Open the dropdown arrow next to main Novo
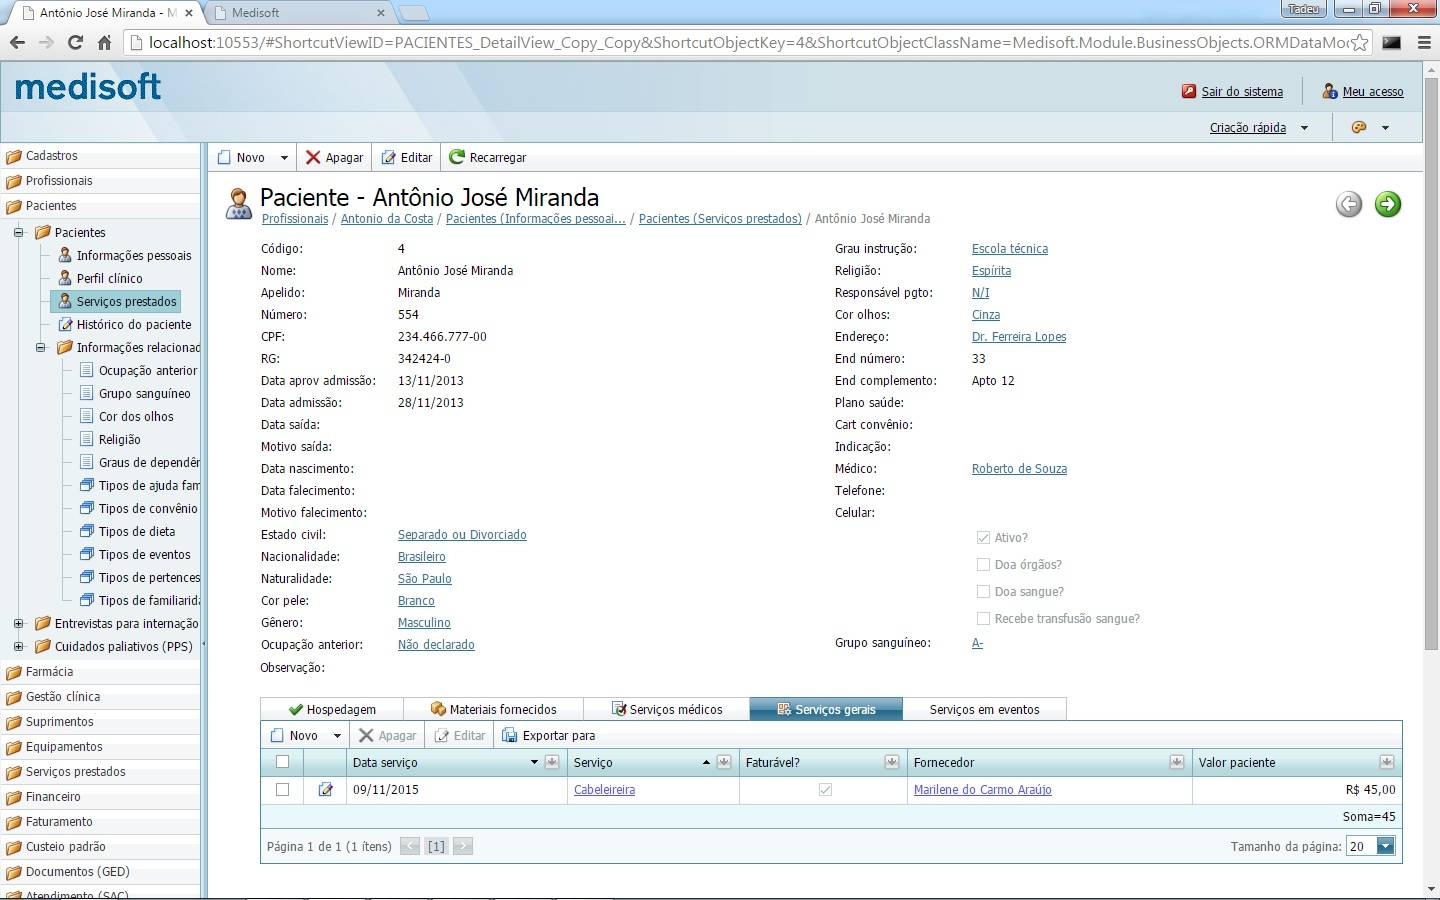The width and height of the screenshot is (1440, 900). (284, 158)
